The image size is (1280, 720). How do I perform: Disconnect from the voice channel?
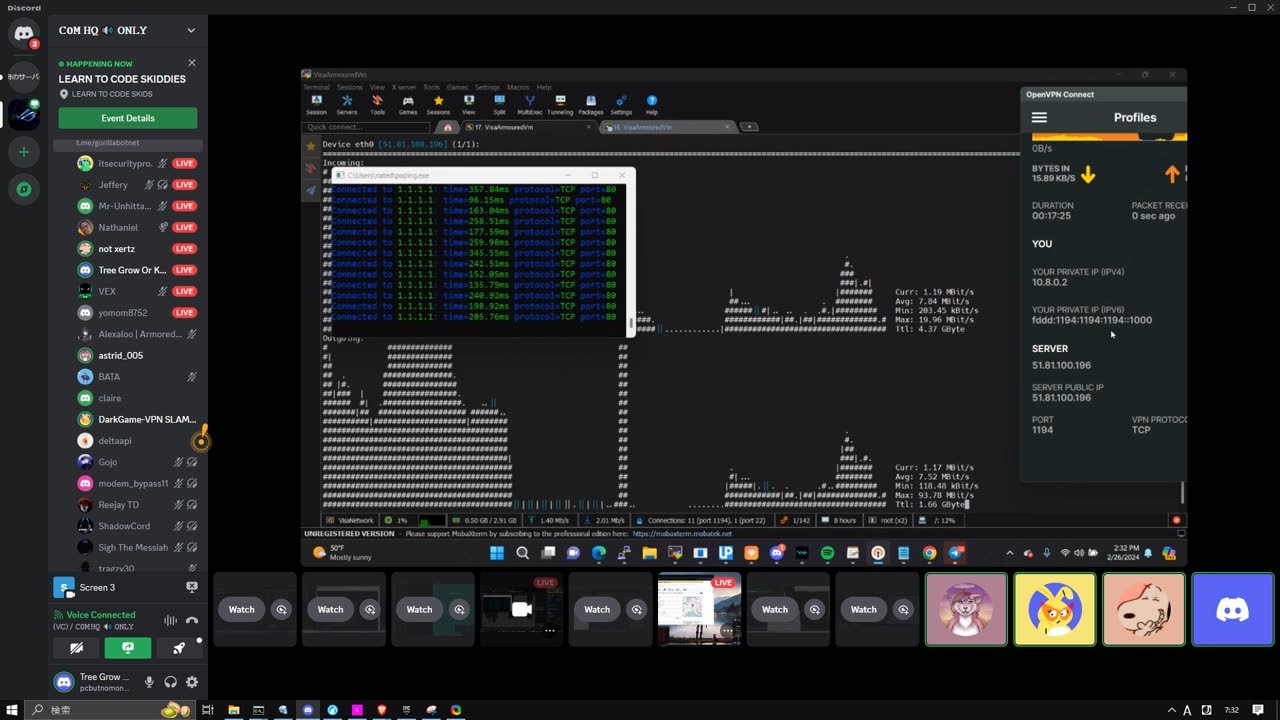pyautogui.click(x=192, y=620)
